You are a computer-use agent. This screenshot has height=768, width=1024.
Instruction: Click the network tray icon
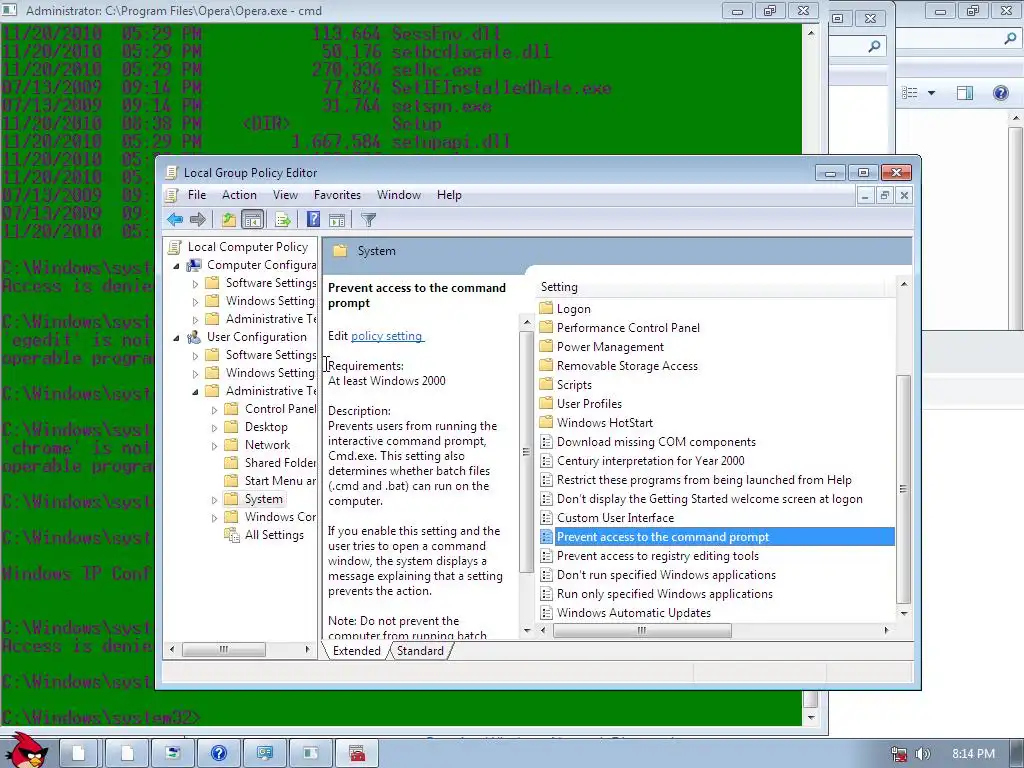pos(899,754)
